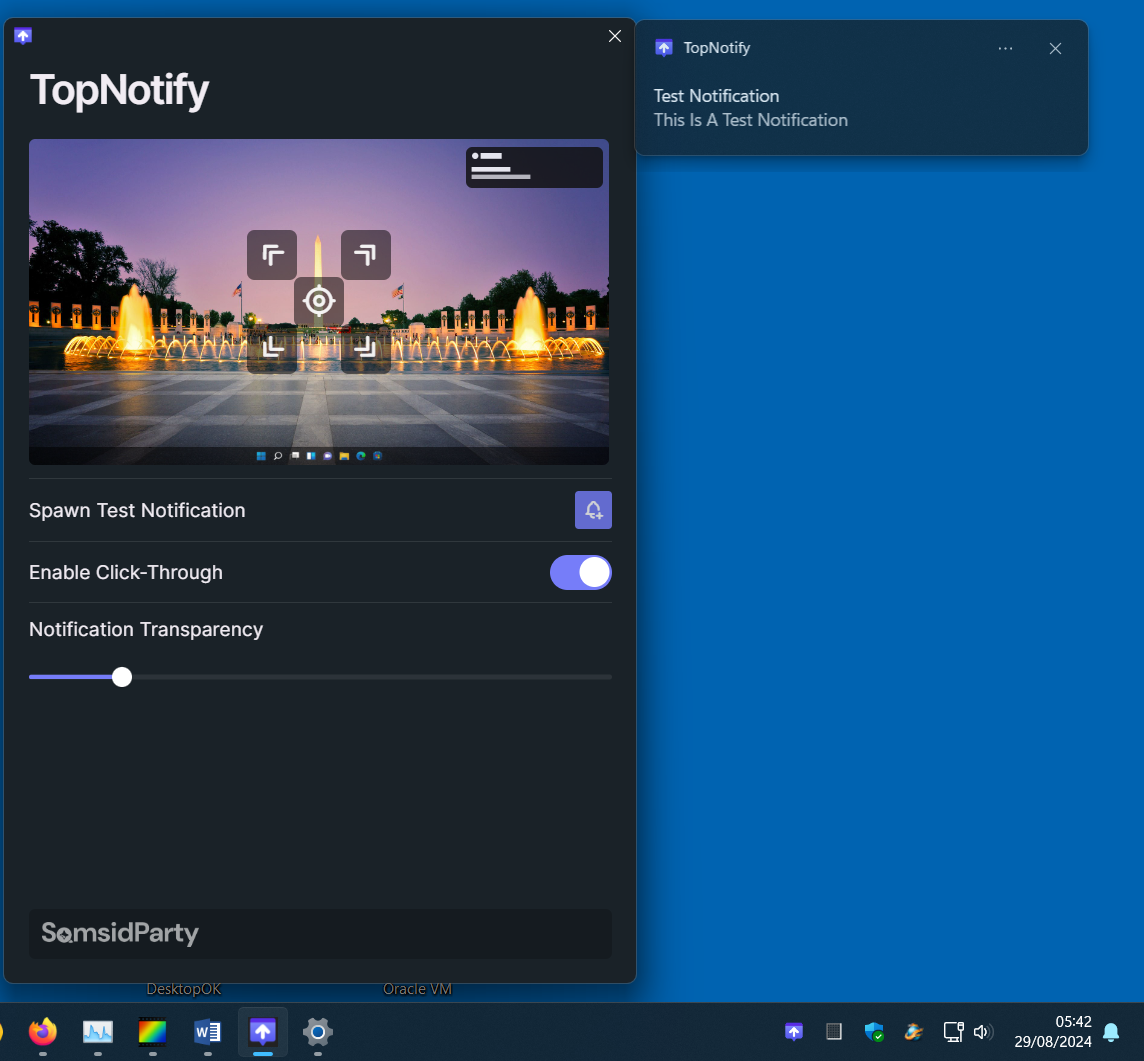Set notification position to bottom-right corner
This screenshot has width=1144, height=1061.
click(366, 348)
